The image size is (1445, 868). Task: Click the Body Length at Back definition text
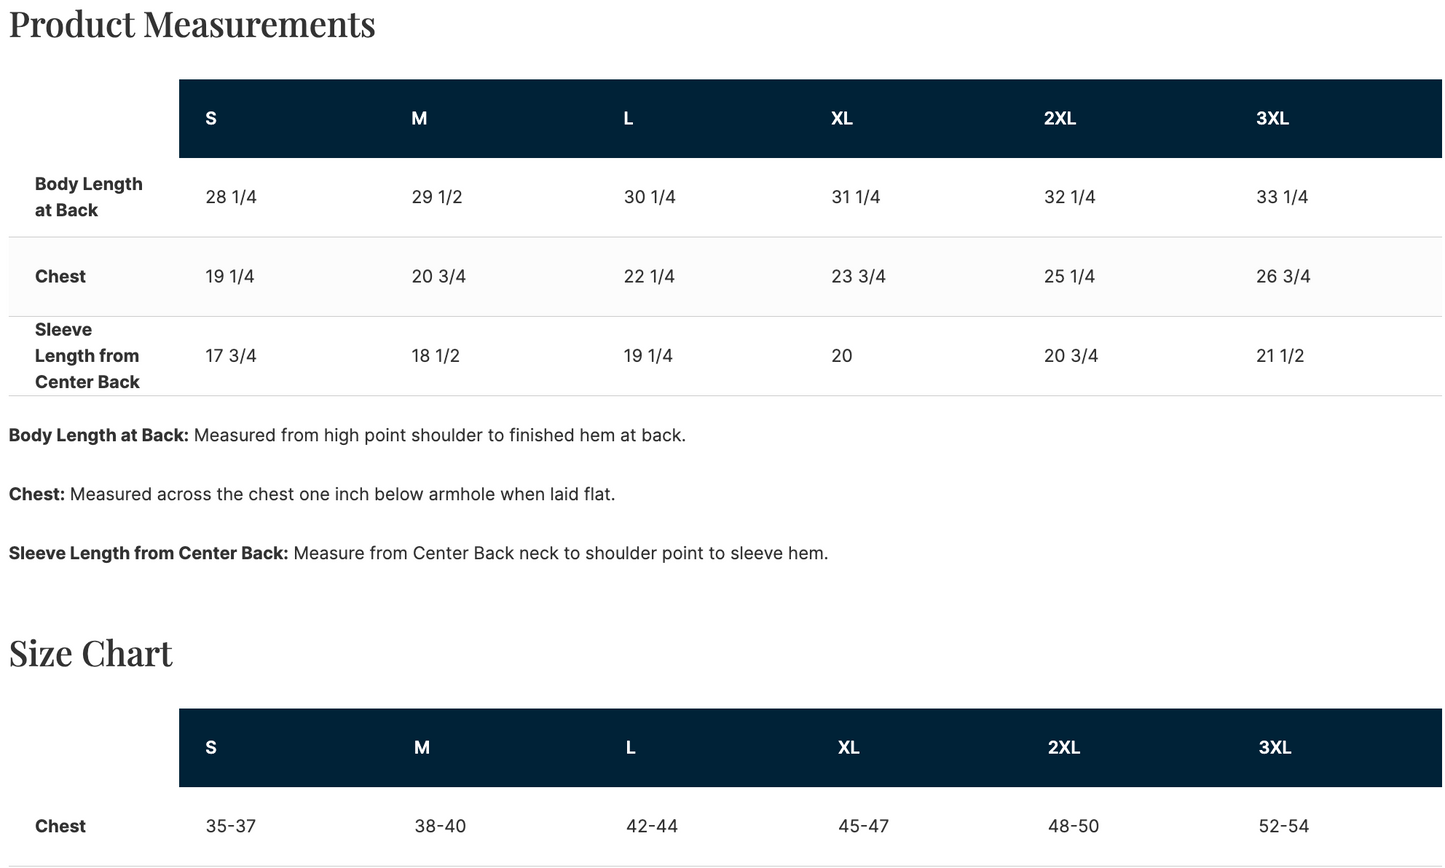click(x=347, y=435)
